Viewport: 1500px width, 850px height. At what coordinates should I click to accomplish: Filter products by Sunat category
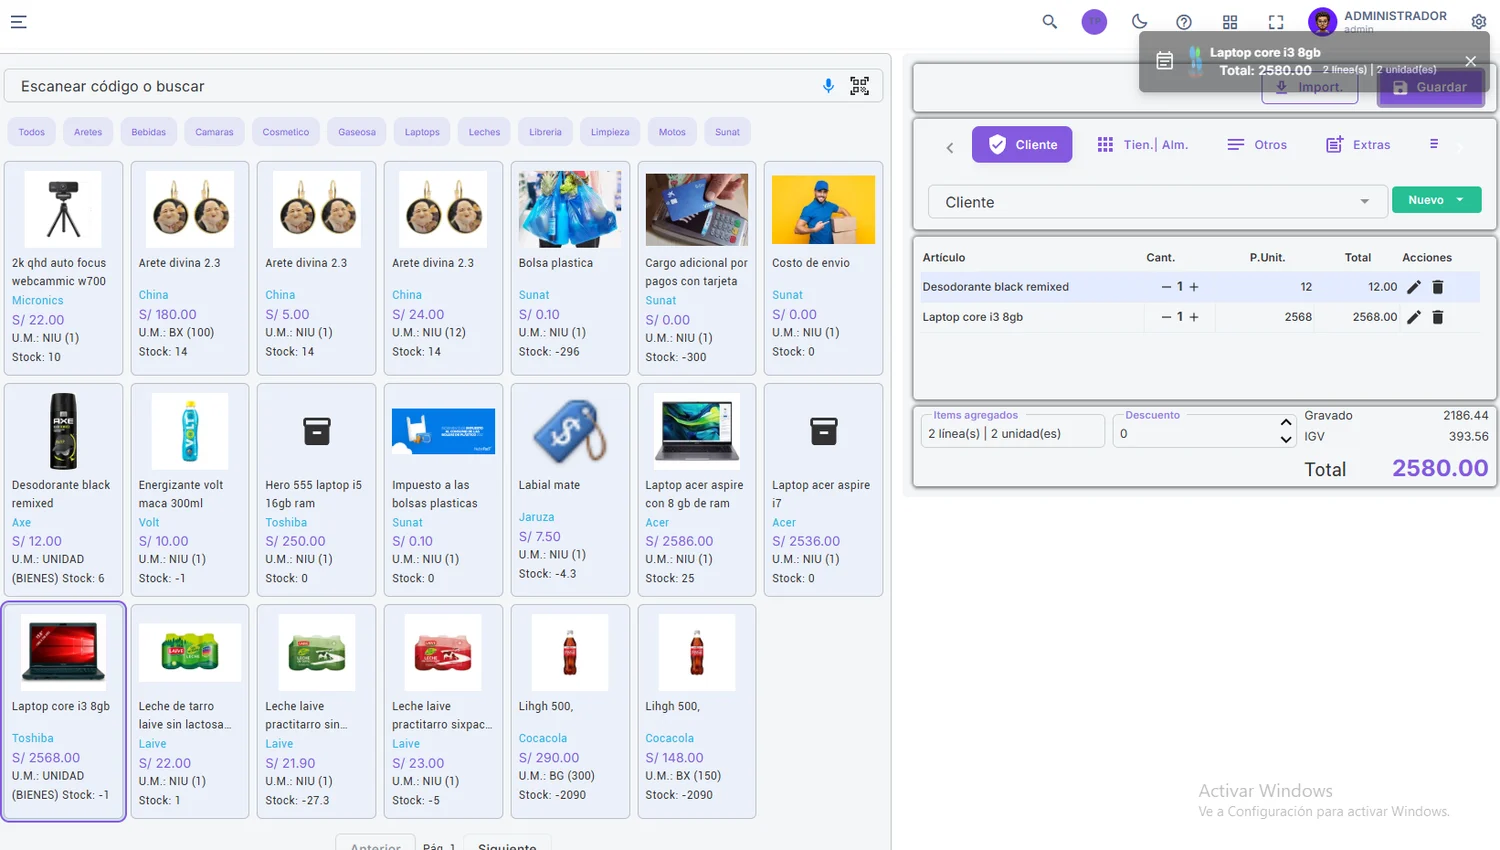point(728,132)
